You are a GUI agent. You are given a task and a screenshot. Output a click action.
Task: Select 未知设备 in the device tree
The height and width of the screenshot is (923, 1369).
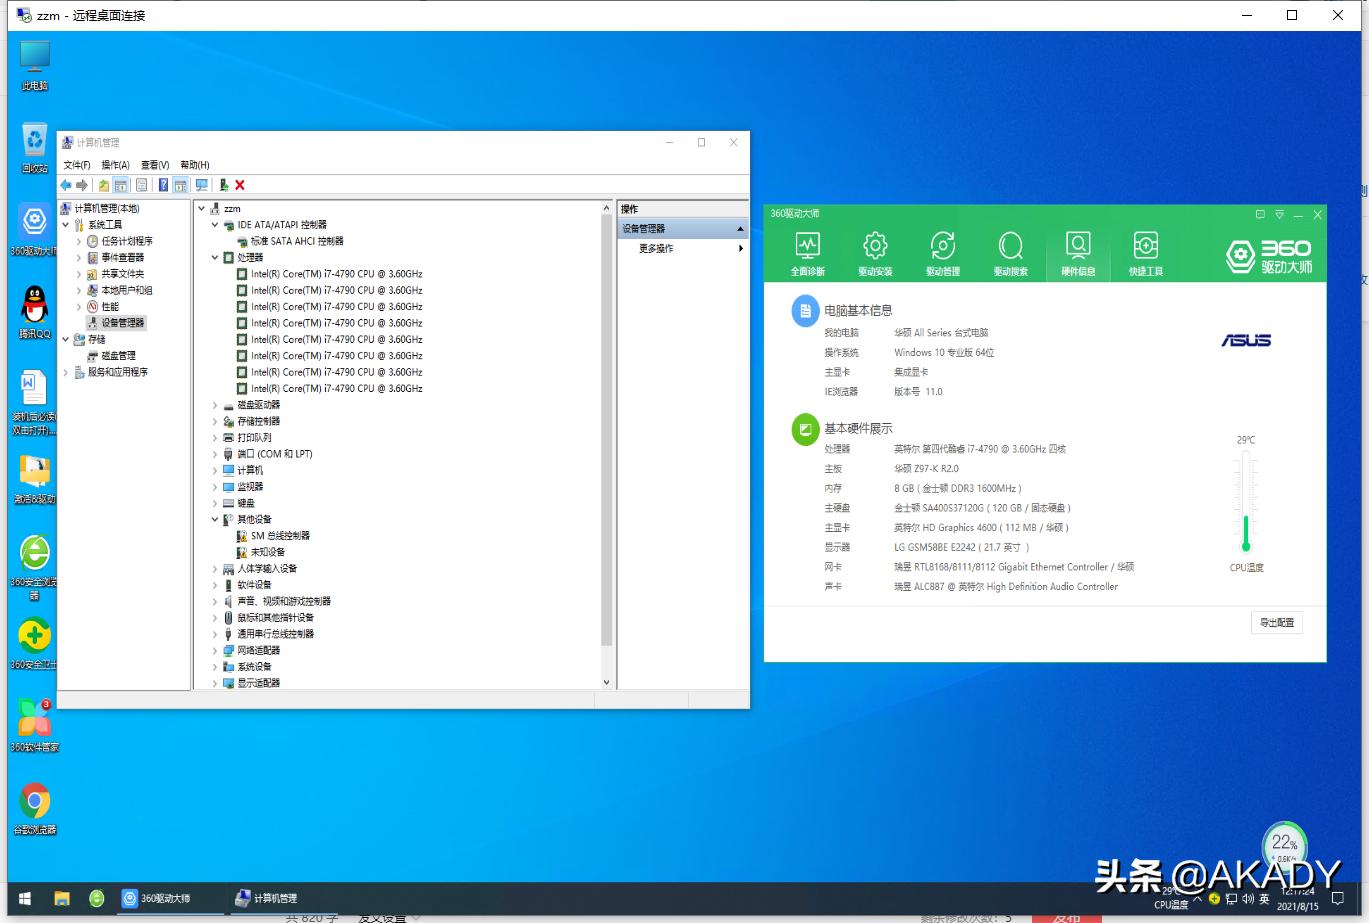(267, 553)
